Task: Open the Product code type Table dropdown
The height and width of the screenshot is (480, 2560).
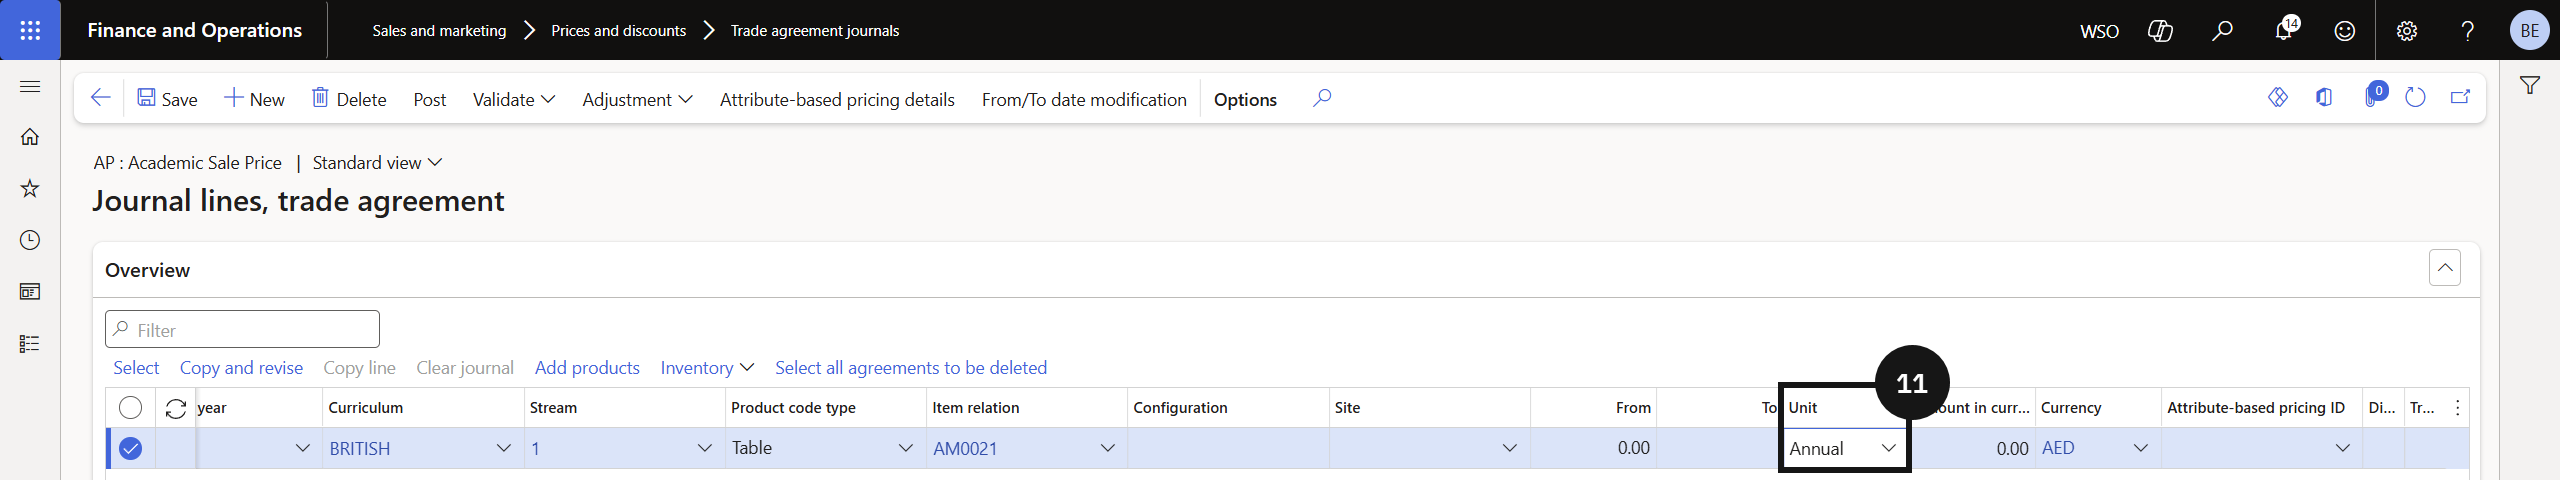Action: click(x=906, y=448)
